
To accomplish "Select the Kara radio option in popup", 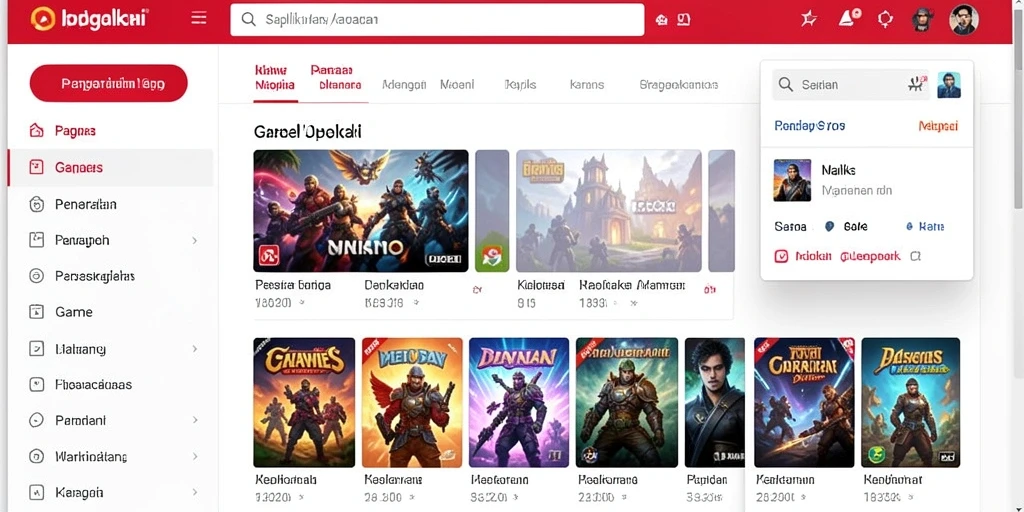I will point(909,227).
